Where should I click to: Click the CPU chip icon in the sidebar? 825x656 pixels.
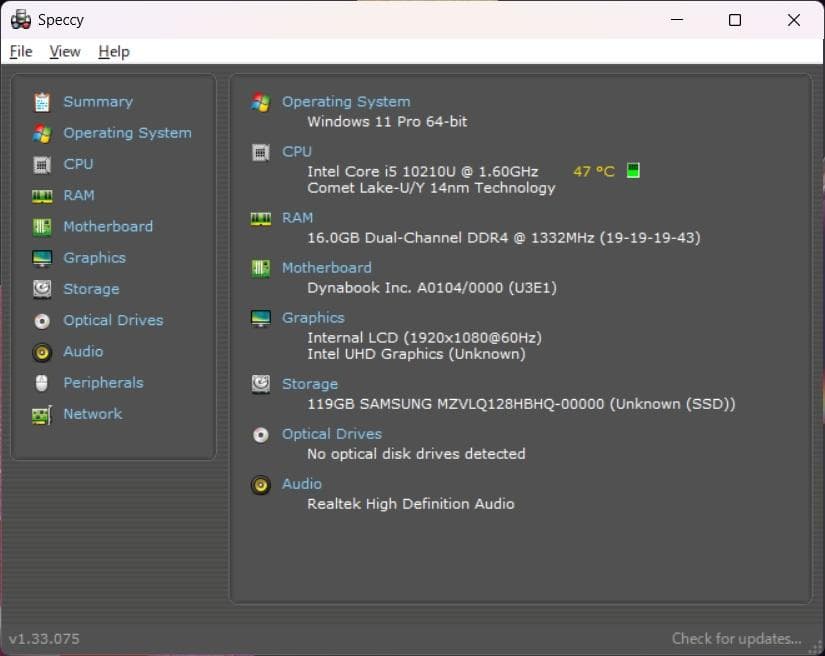(x=41, y=163)
